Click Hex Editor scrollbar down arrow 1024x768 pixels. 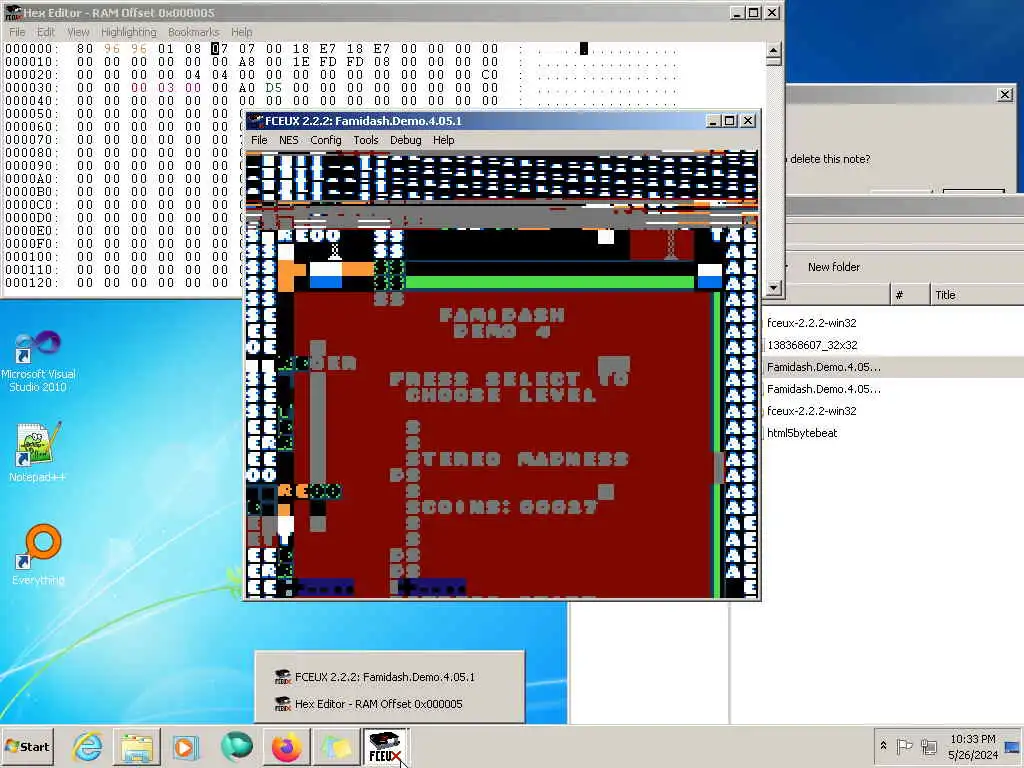tap(773, 287)
